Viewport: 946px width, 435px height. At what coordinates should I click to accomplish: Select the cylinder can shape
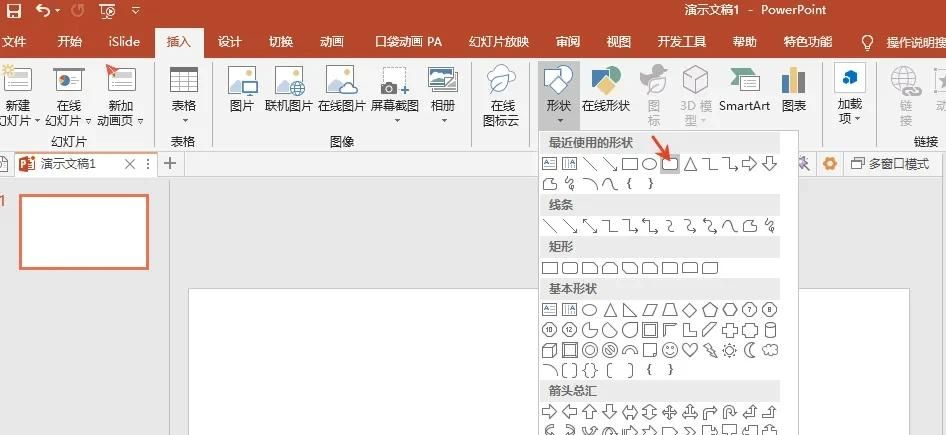click(x=770, y=330)
